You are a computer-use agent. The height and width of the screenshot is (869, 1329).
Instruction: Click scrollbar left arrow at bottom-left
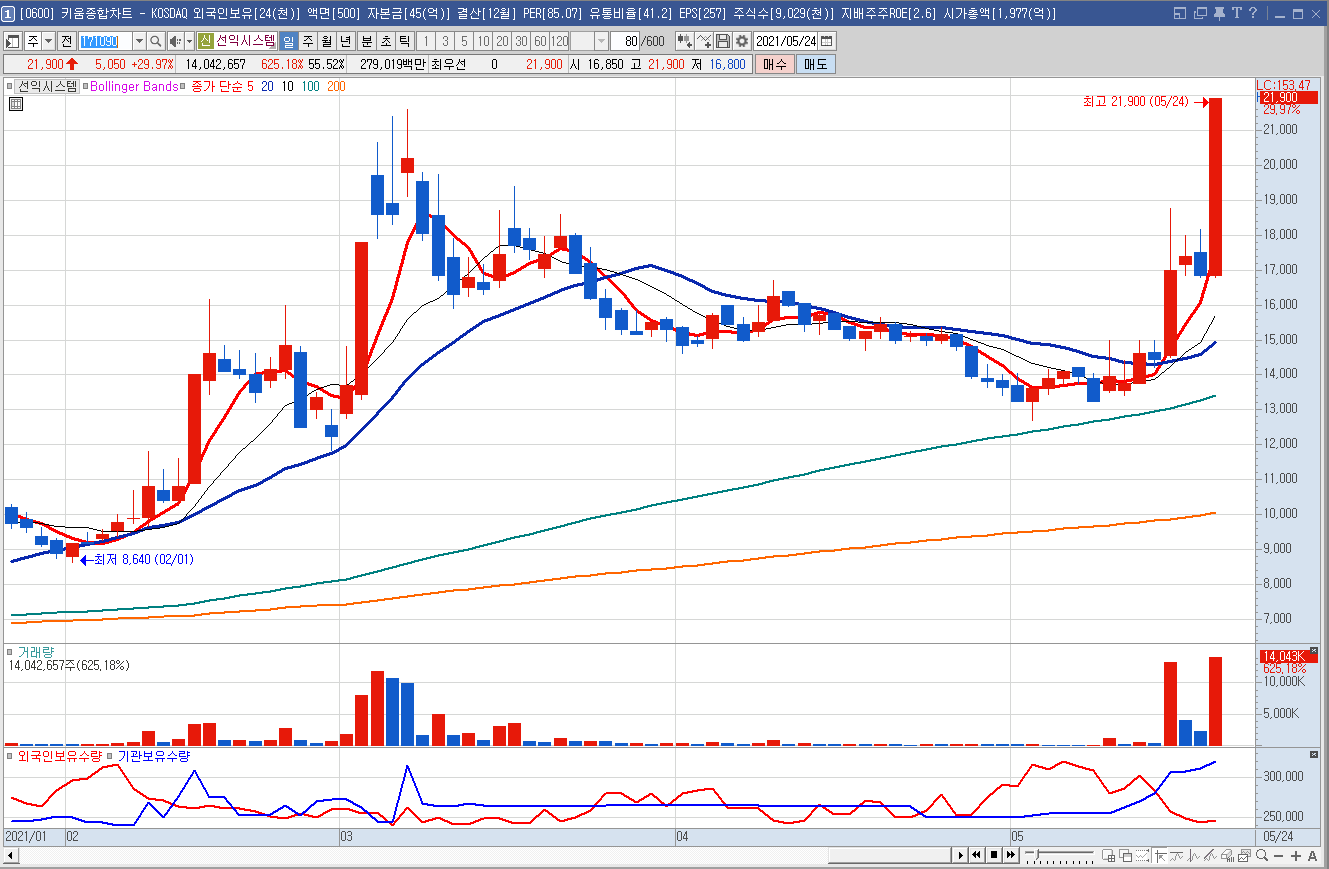[11, 856]
